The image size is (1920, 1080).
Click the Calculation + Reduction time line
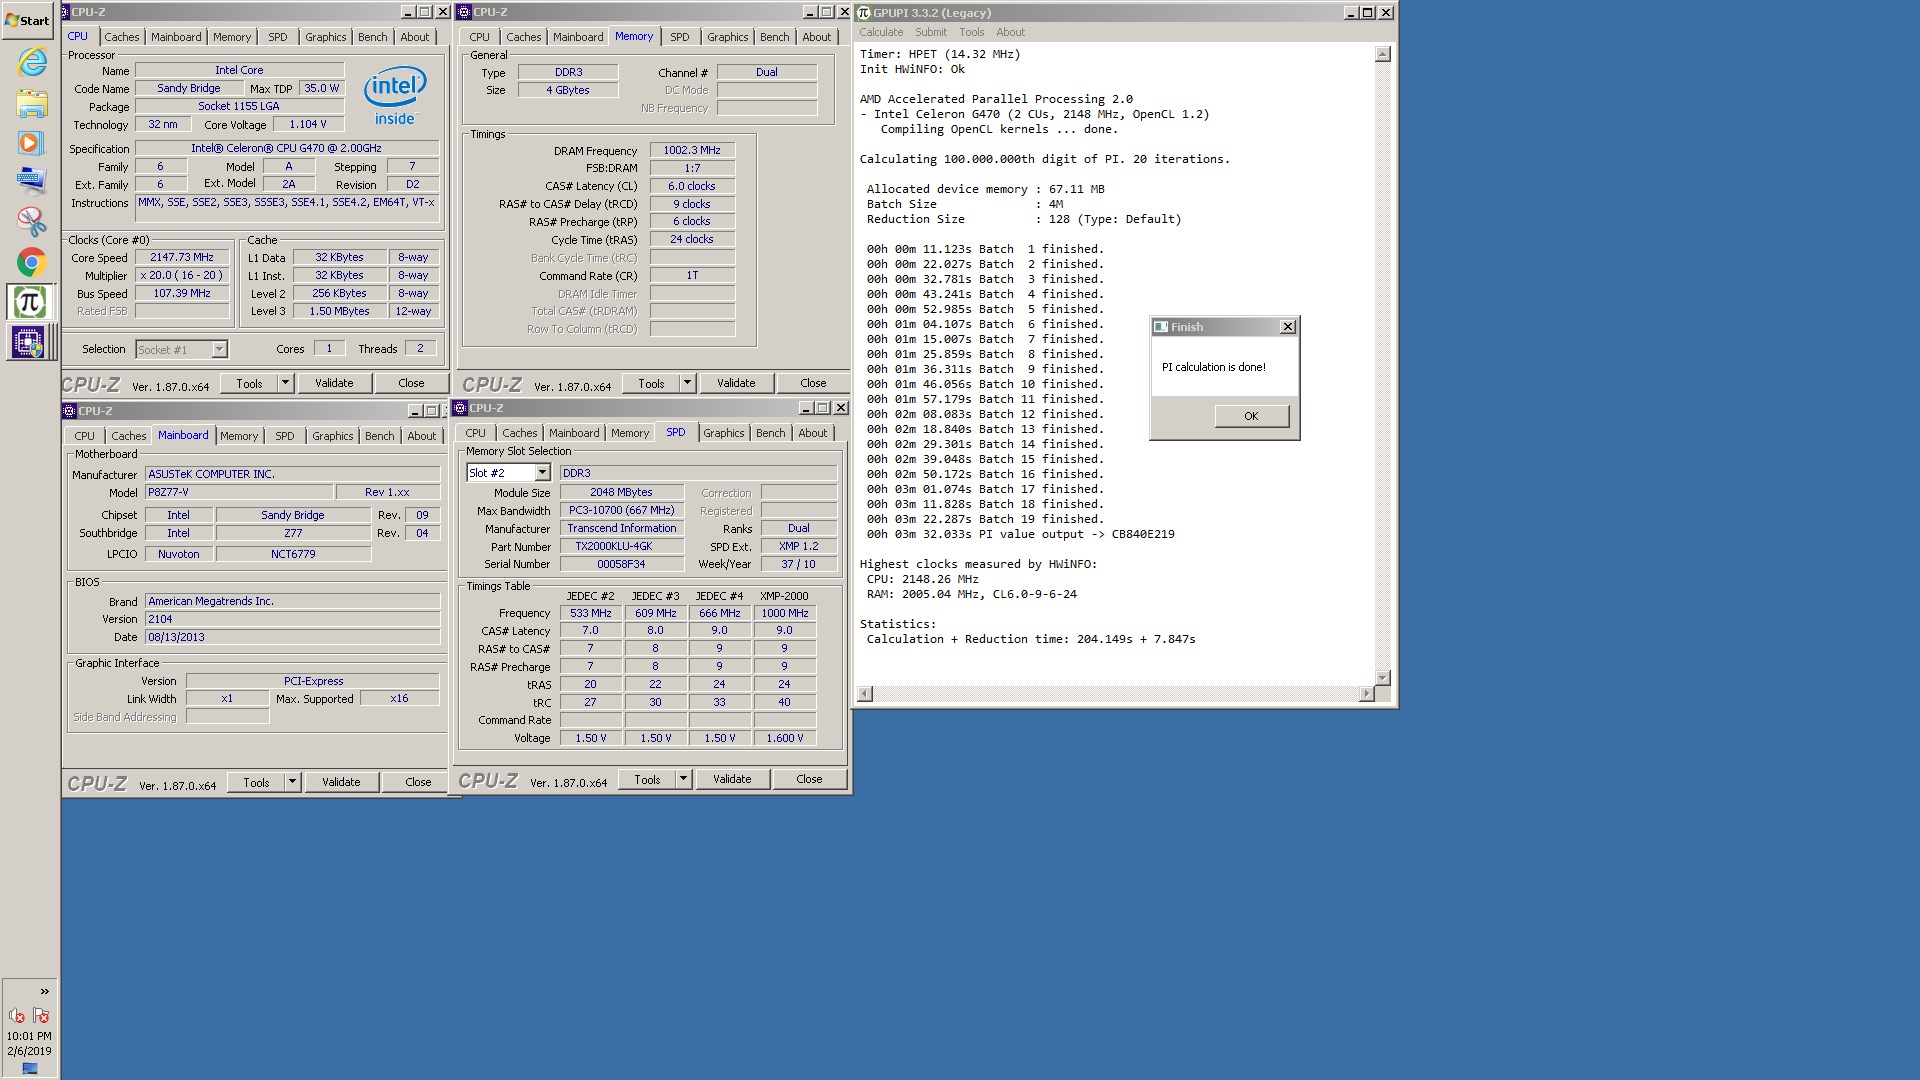pos(1031,639)
